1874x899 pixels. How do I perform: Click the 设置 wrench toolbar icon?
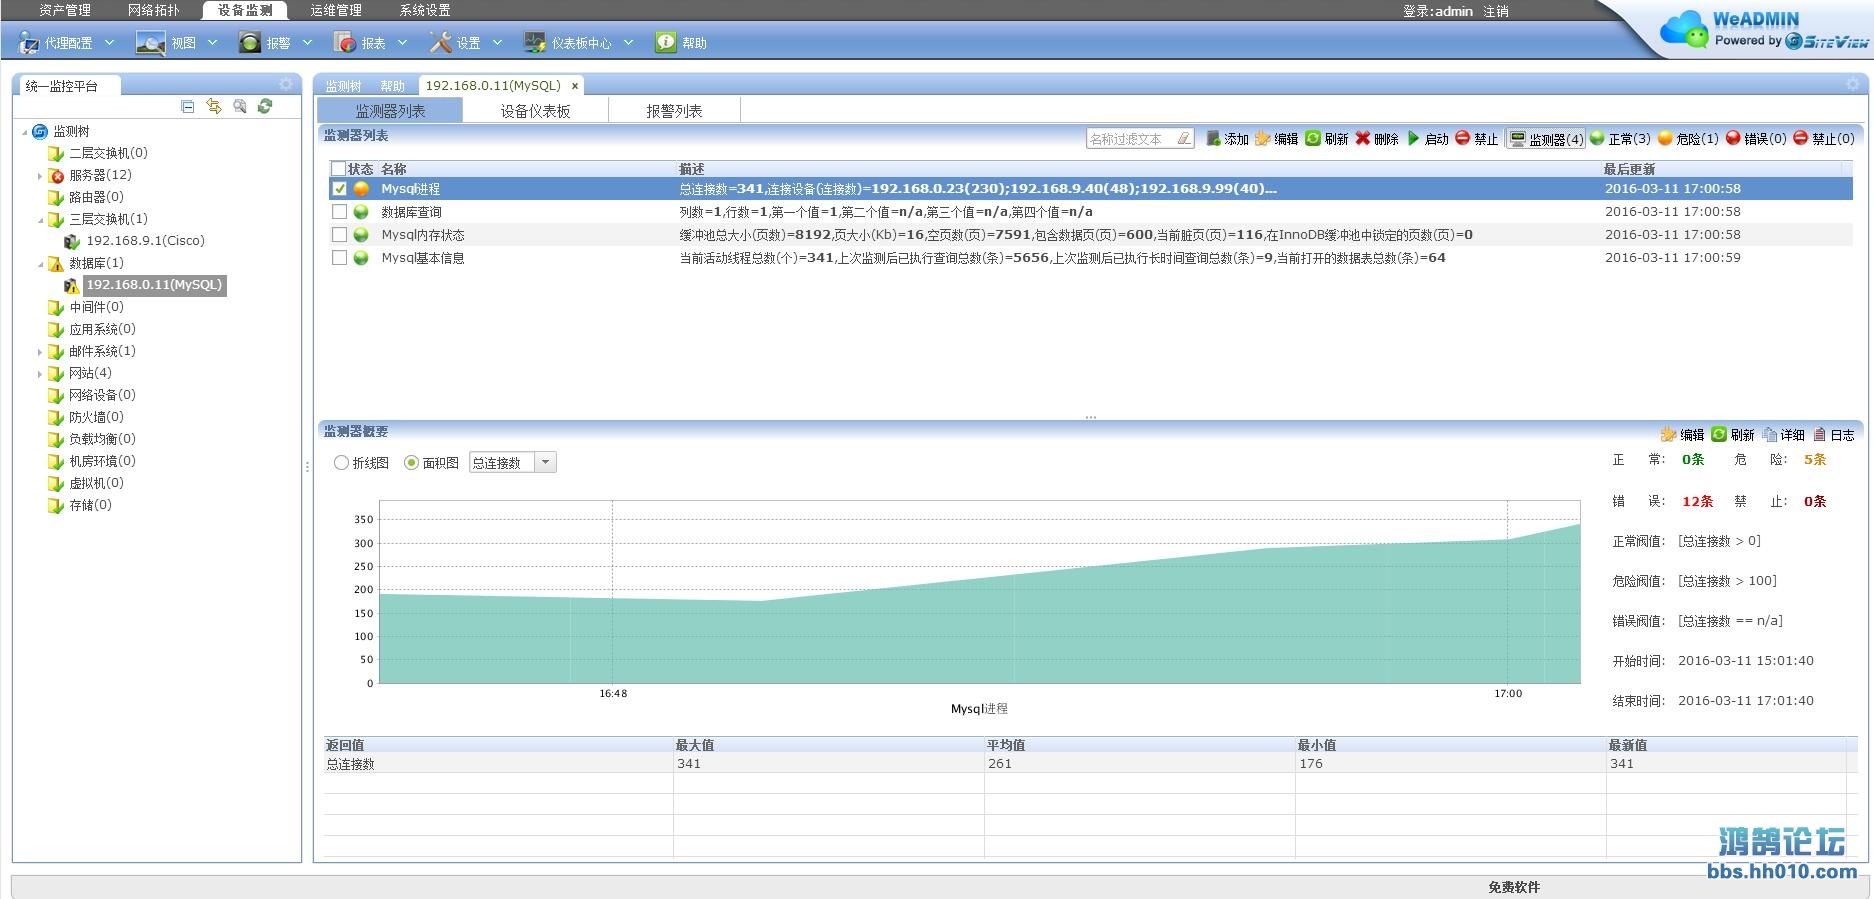440,42
